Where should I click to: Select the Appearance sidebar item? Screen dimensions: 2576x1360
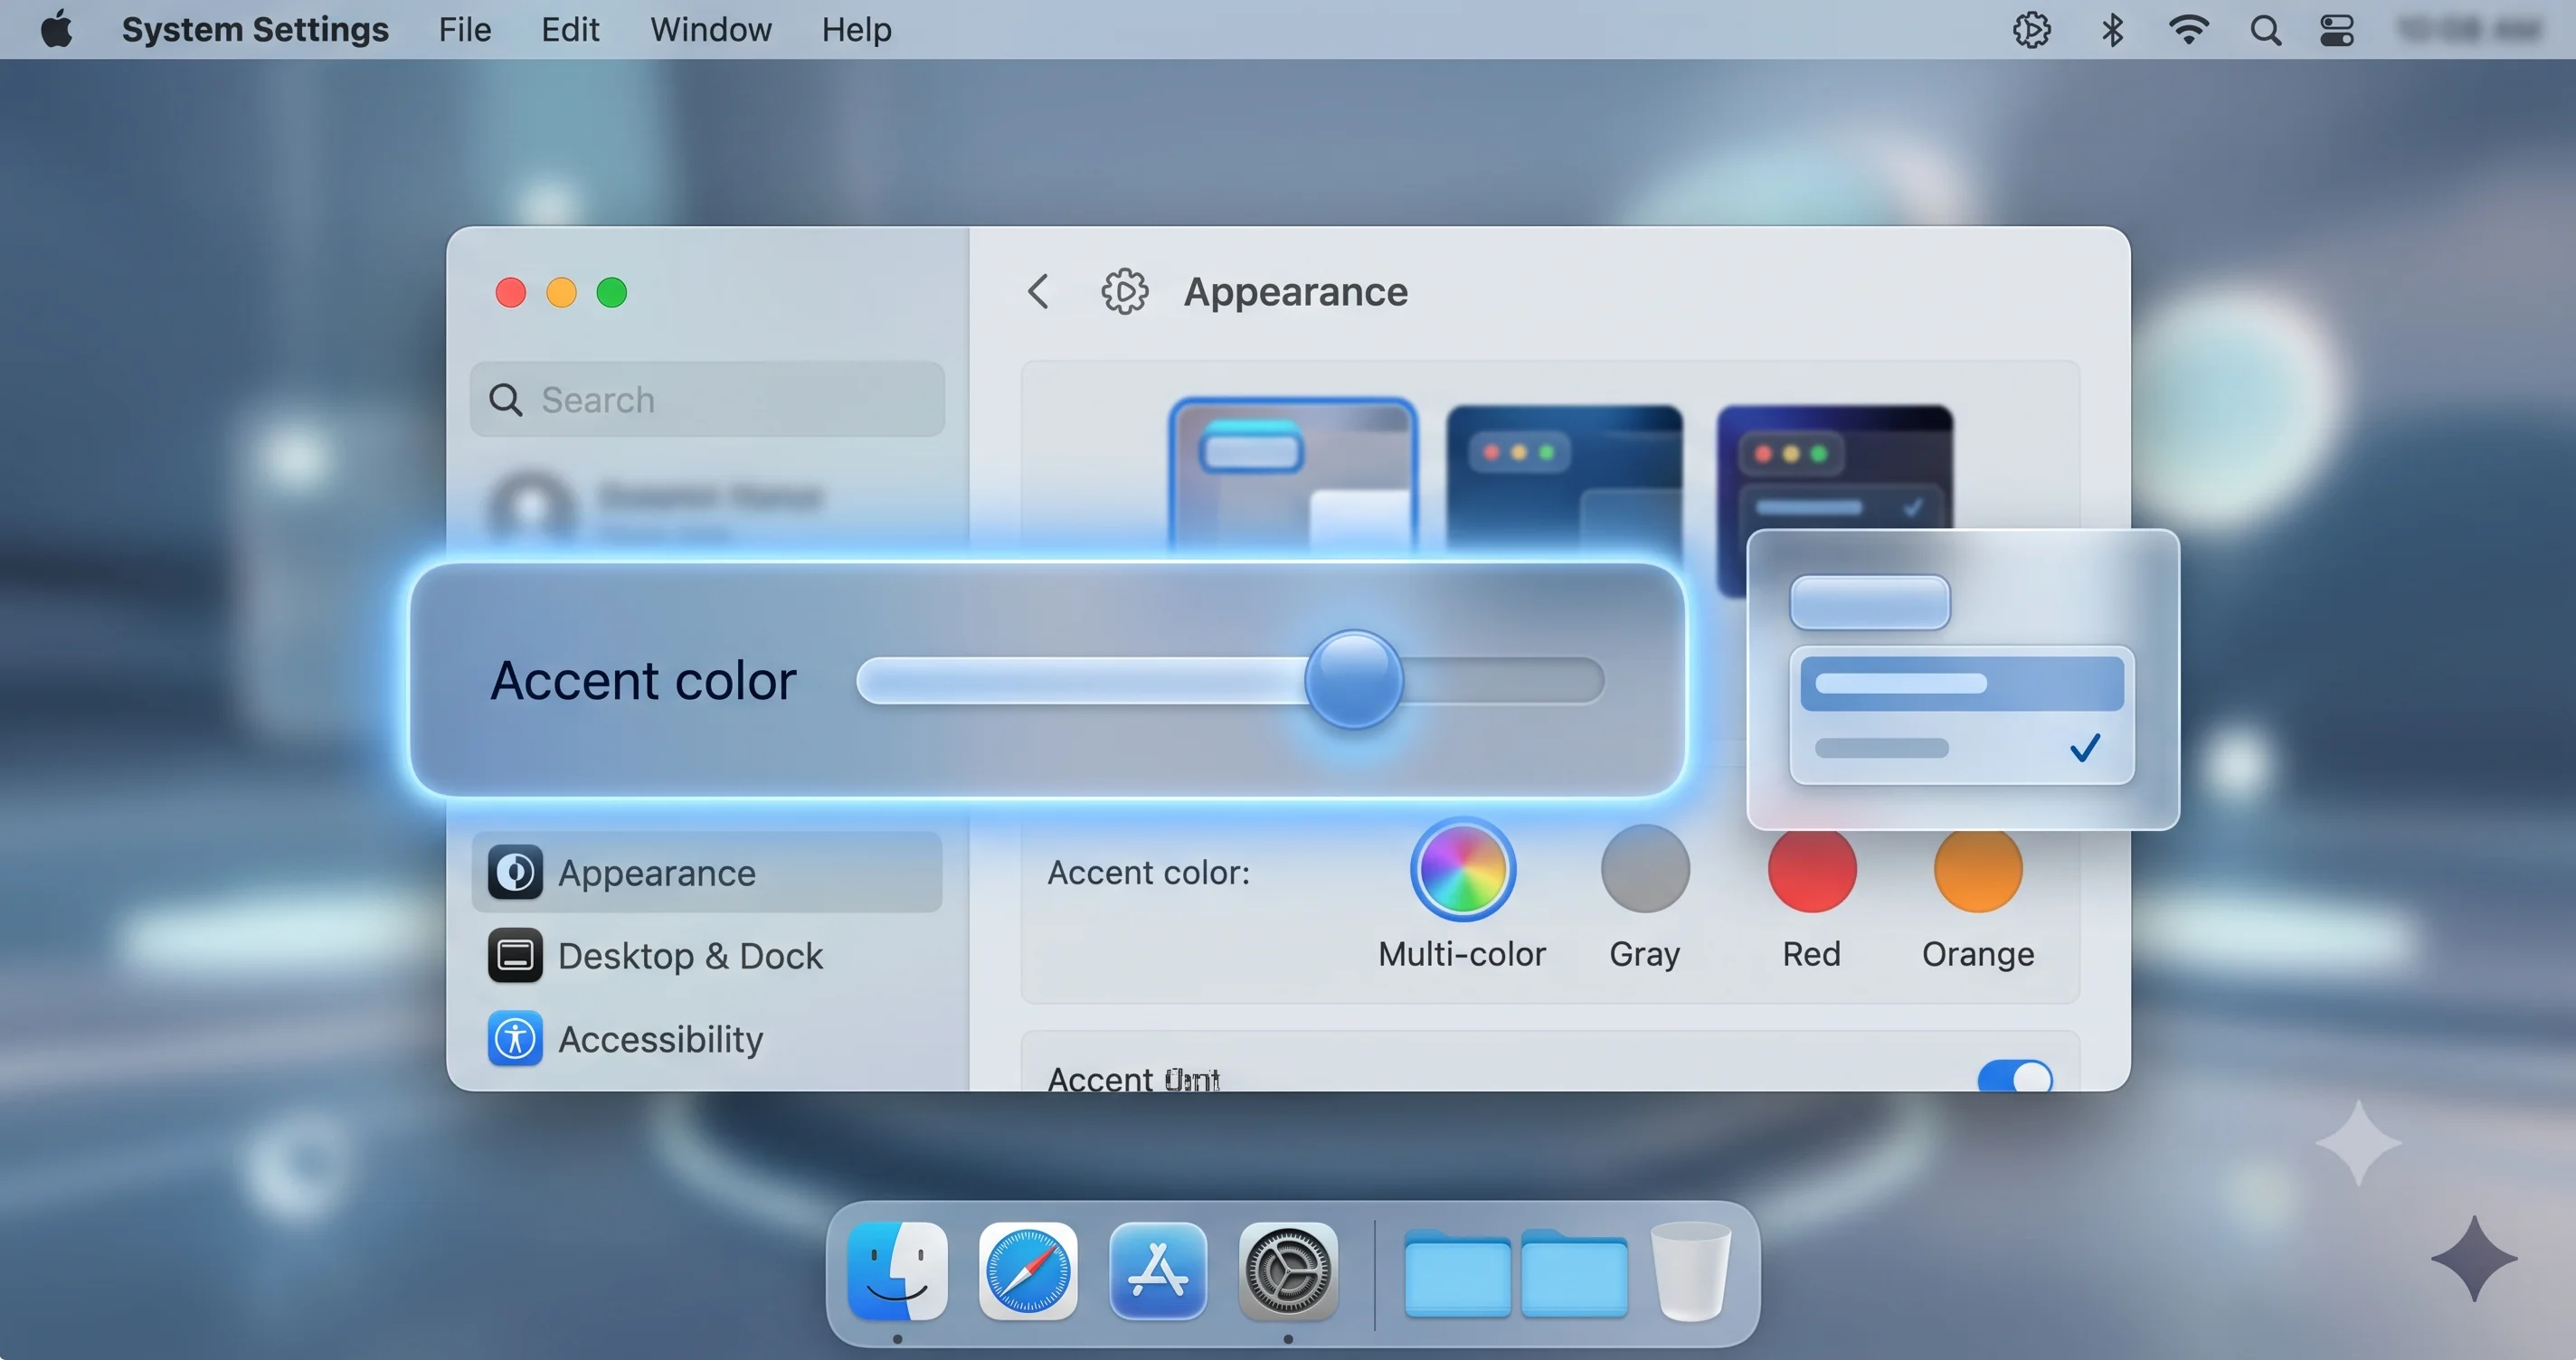[707, 872]
